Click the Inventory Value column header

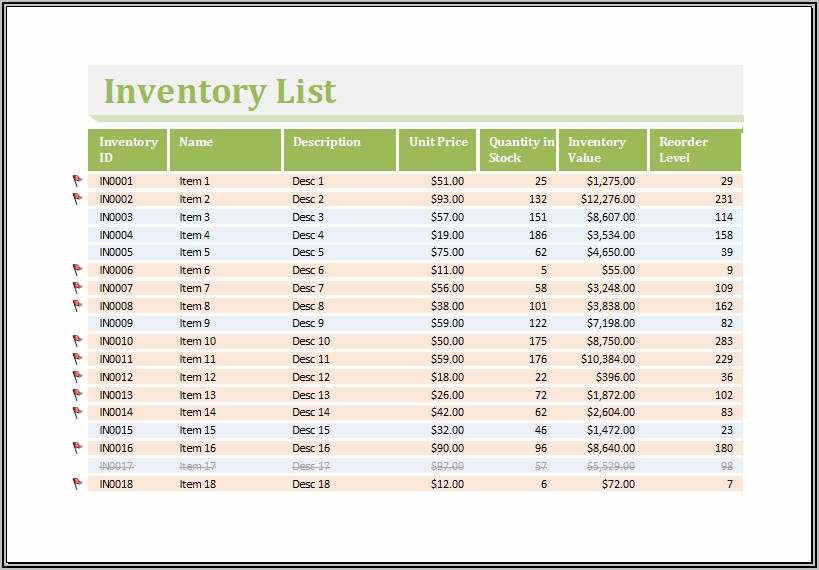(x=602, y=150)
